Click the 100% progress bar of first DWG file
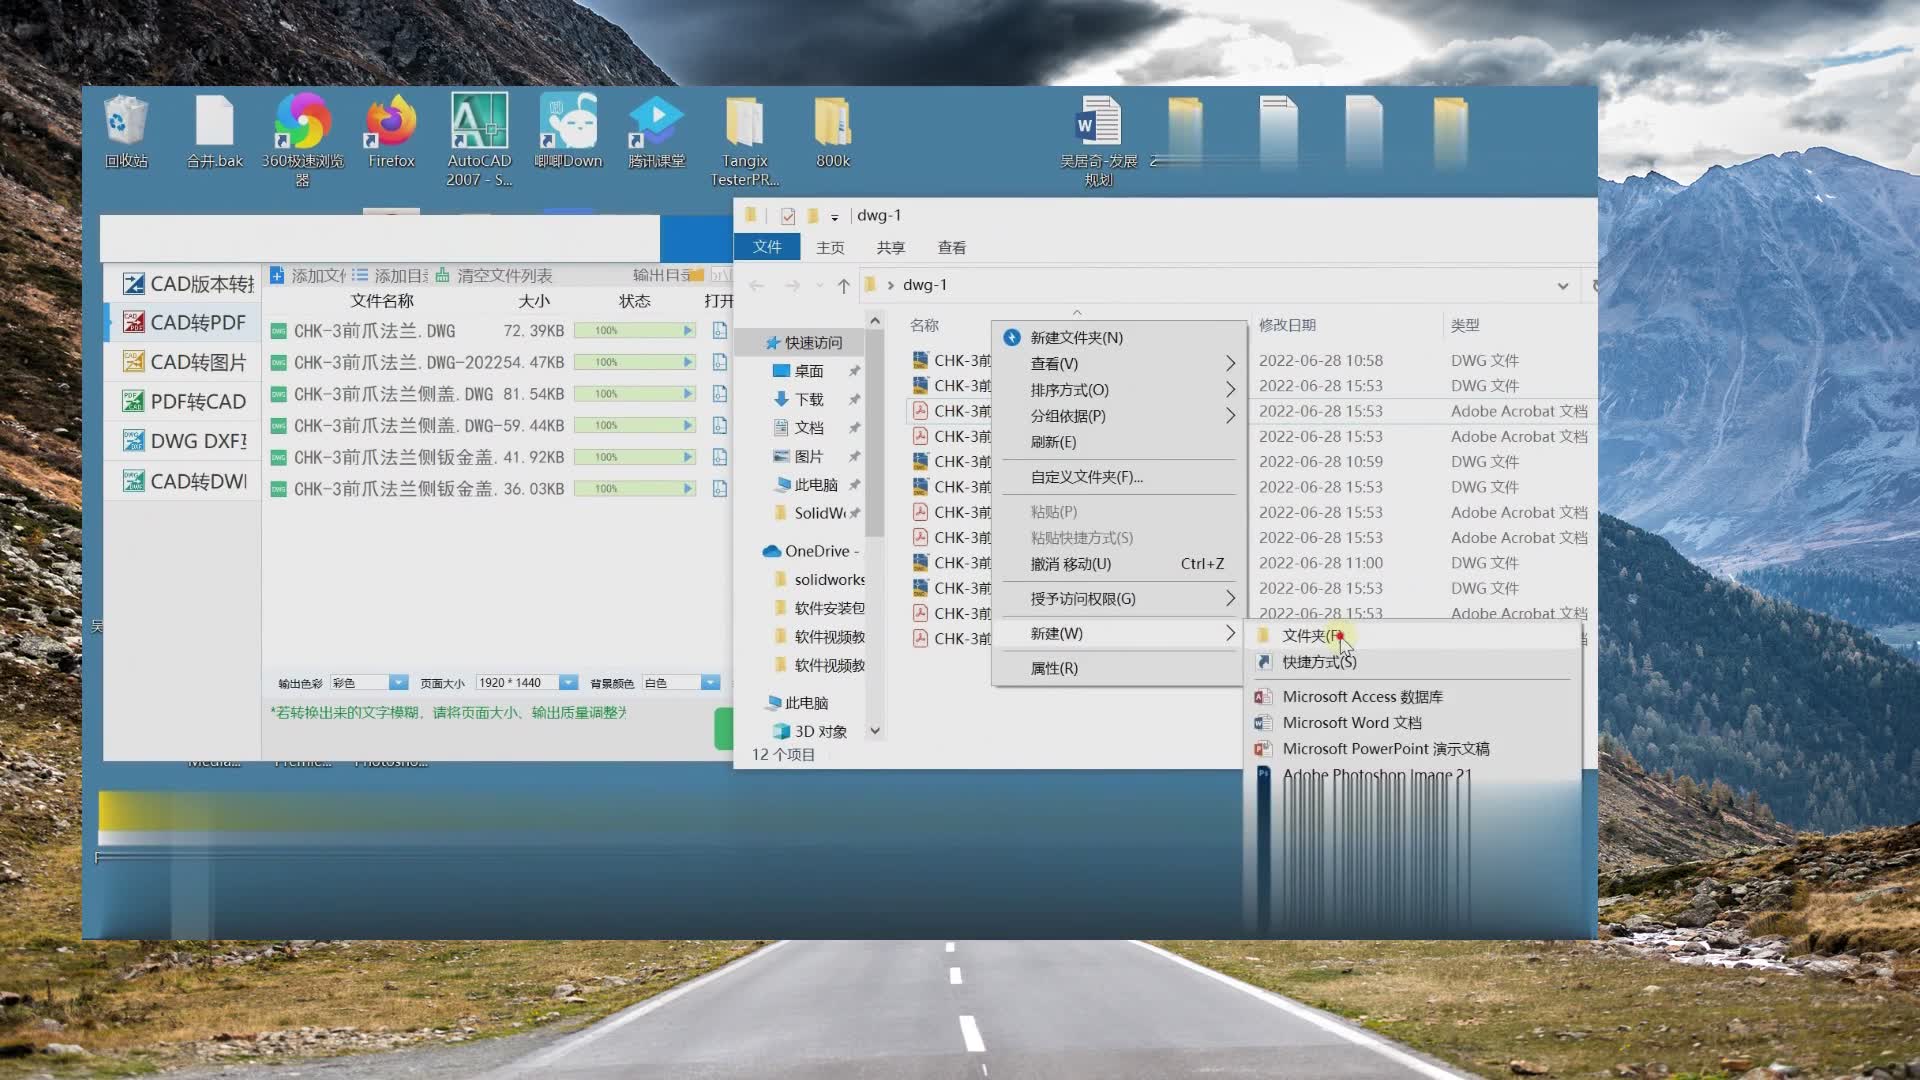This screenshot has height=1080, width=1920. (x=634, y=330)
